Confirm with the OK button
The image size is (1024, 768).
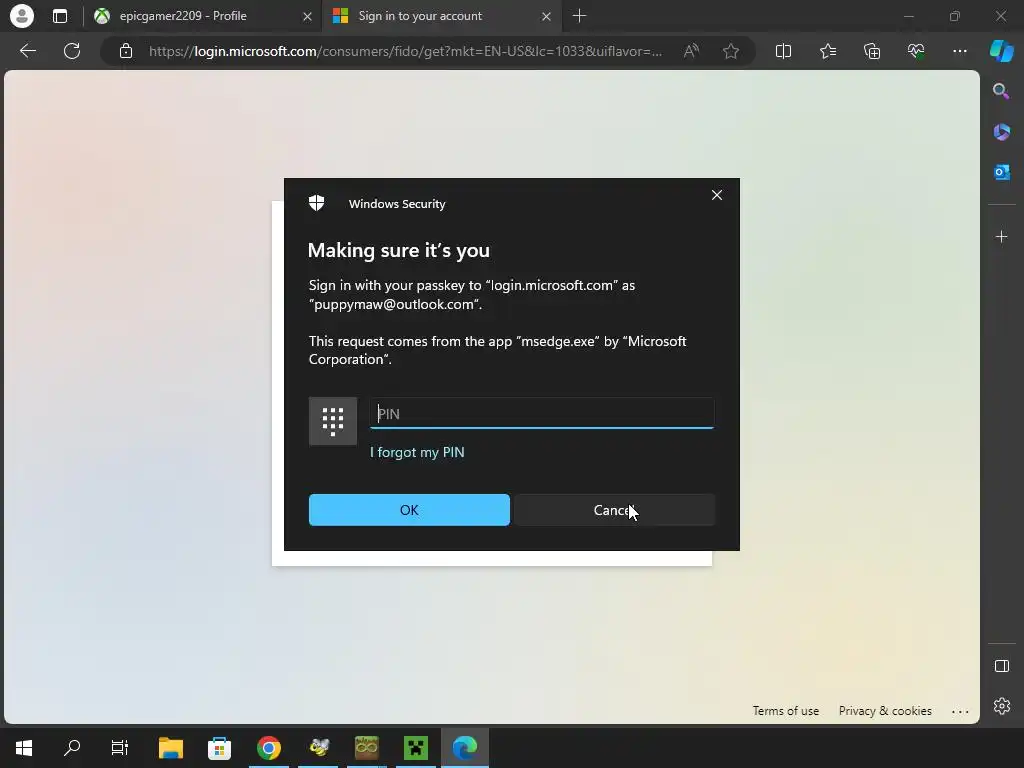[409, 510]
